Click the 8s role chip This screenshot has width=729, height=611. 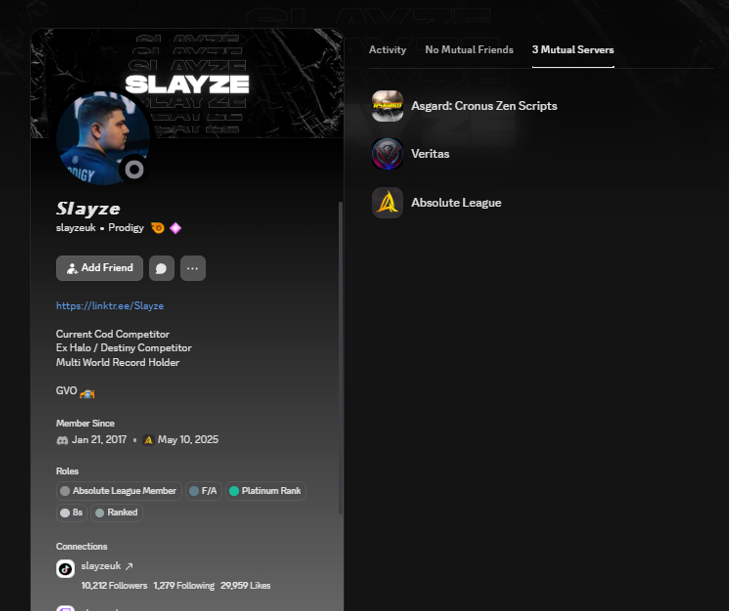pos(72,512)
